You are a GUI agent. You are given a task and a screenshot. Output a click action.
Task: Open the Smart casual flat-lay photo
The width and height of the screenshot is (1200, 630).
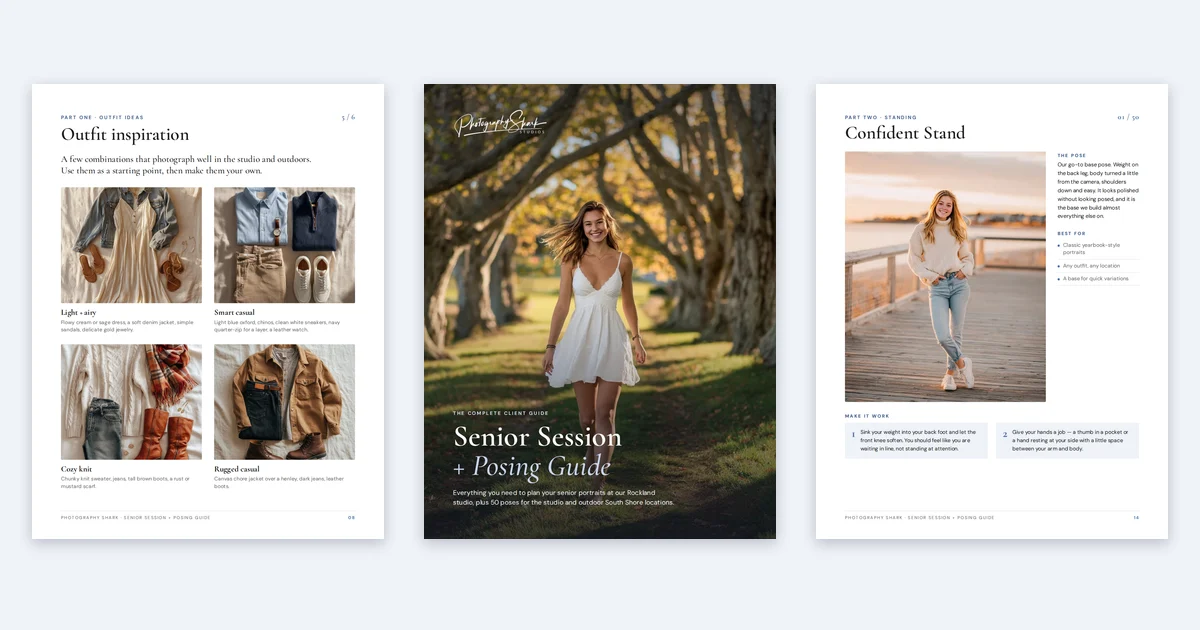point(284,245)
